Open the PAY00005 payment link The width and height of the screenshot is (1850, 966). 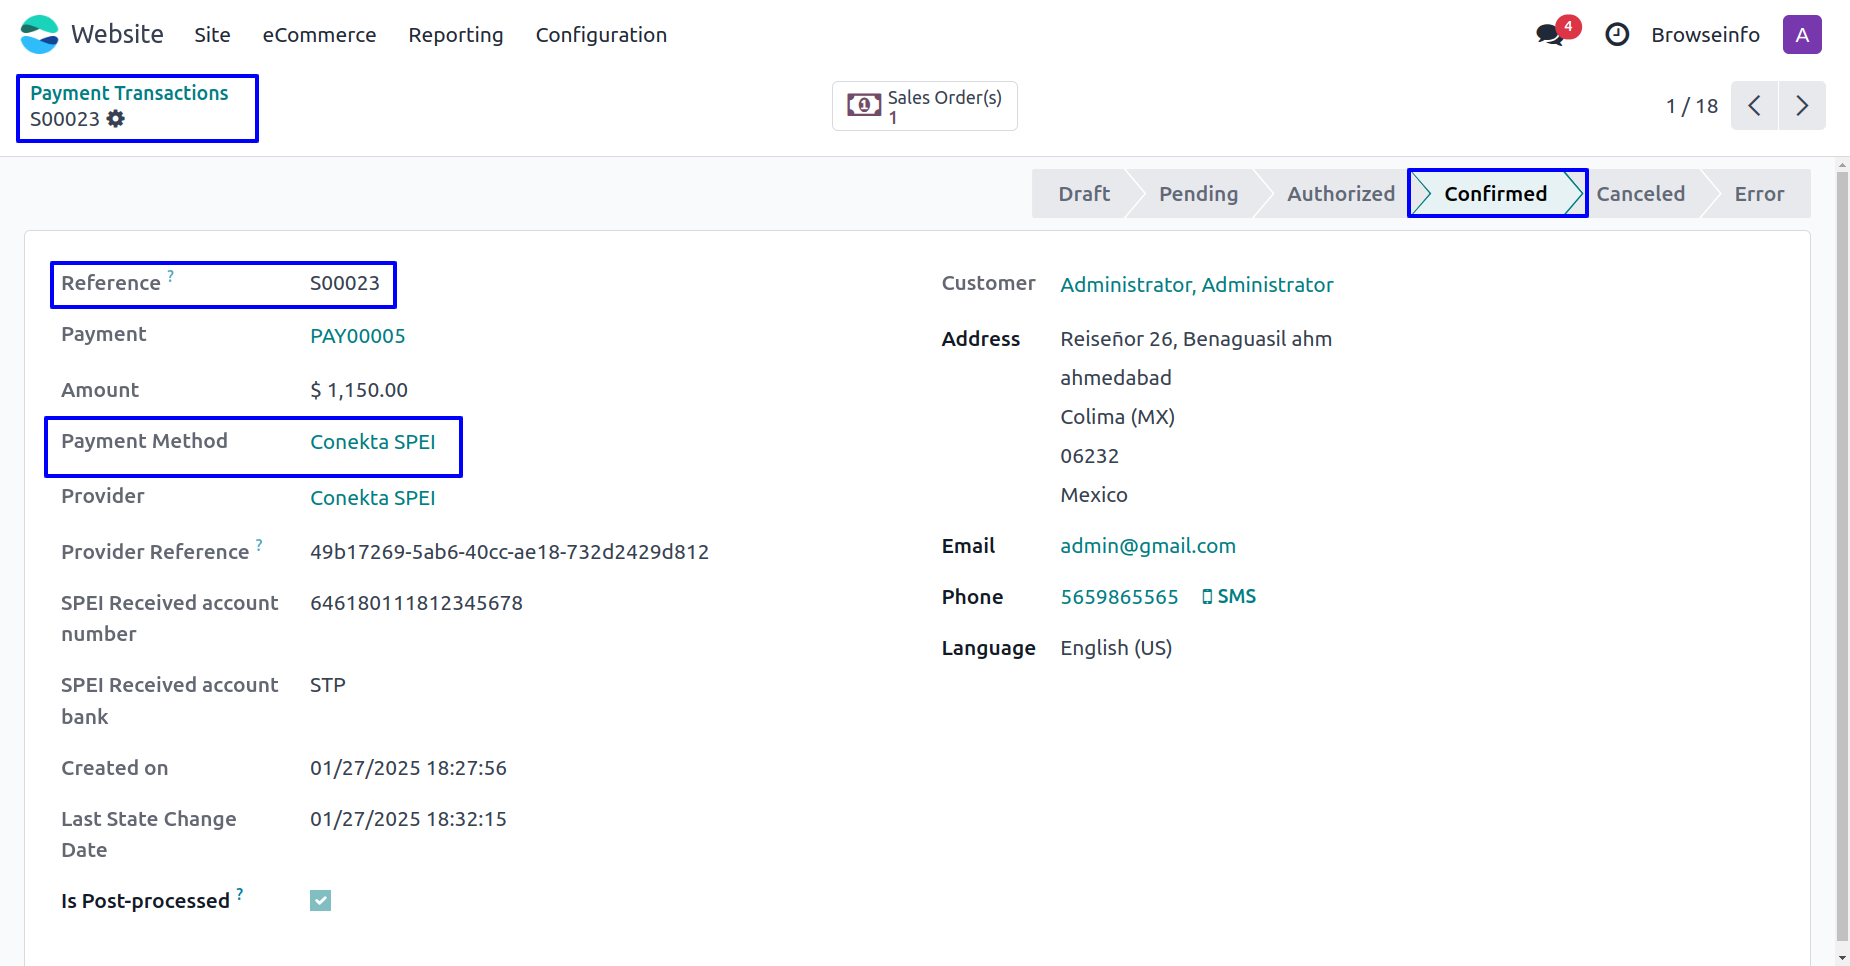357,336
